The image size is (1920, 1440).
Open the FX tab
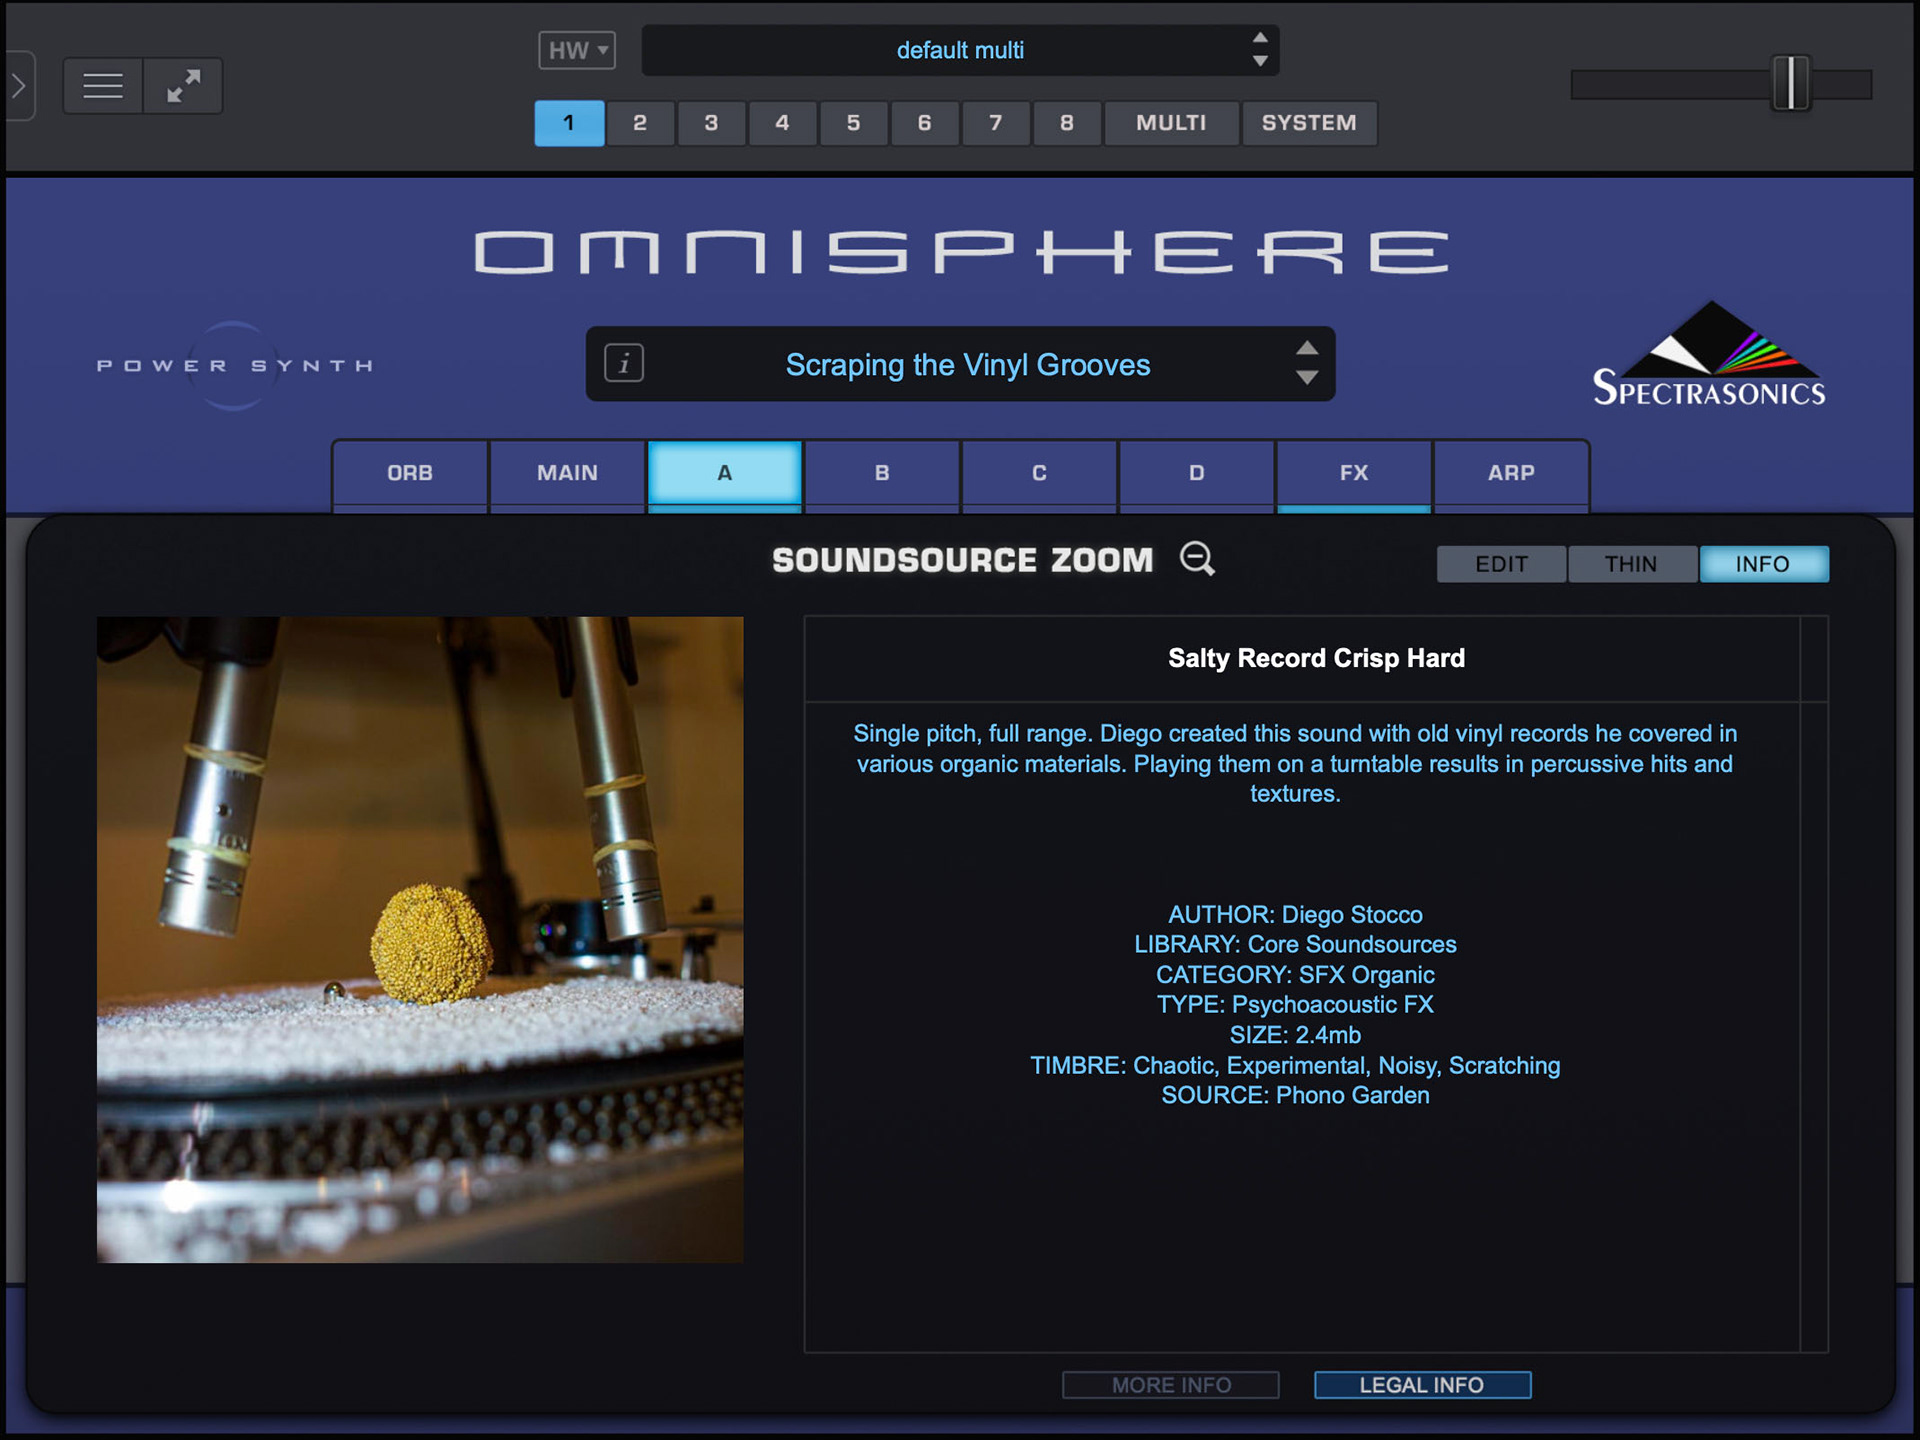1353,473
